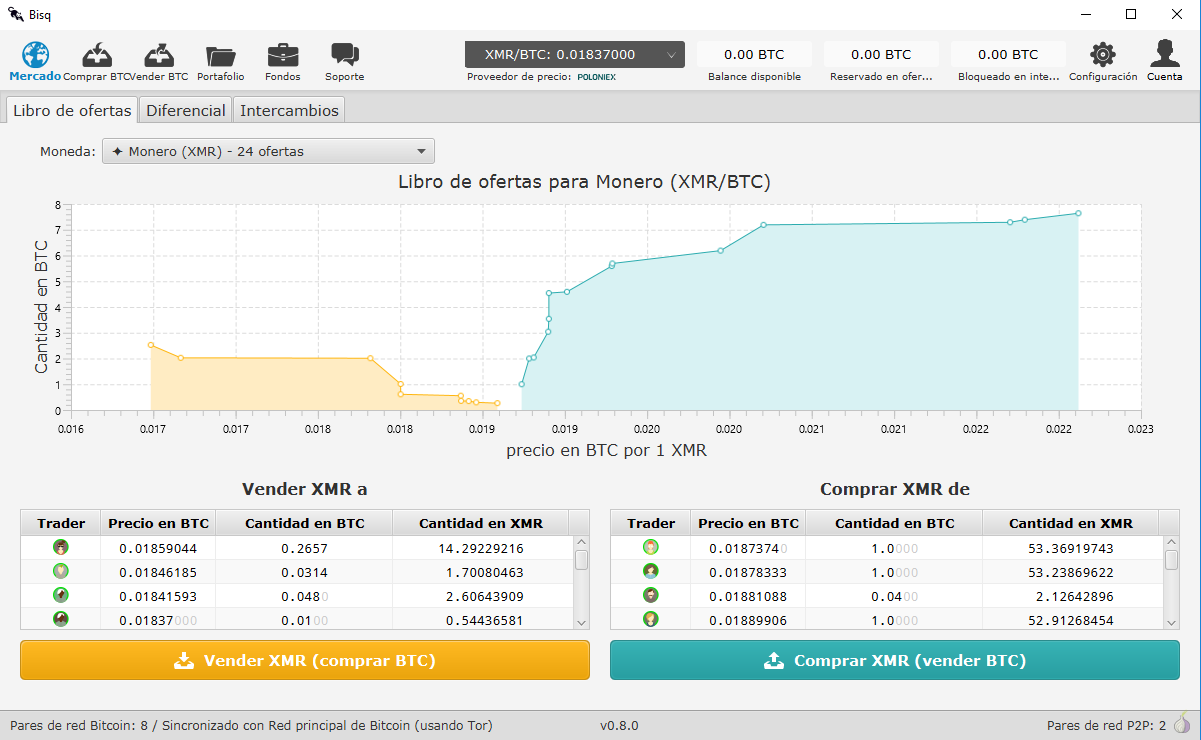Open the Cuenta user icon
The height and width of the screenshot is (740, 1201).
[x=1164, y=53]
